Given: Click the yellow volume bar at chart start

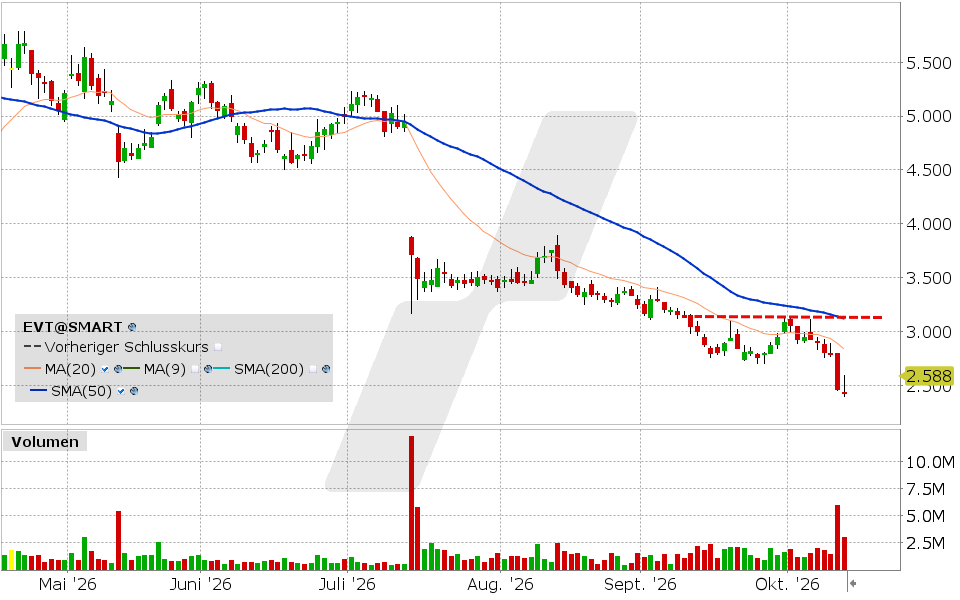Looking at the screenshot, I should click(12, 560).
